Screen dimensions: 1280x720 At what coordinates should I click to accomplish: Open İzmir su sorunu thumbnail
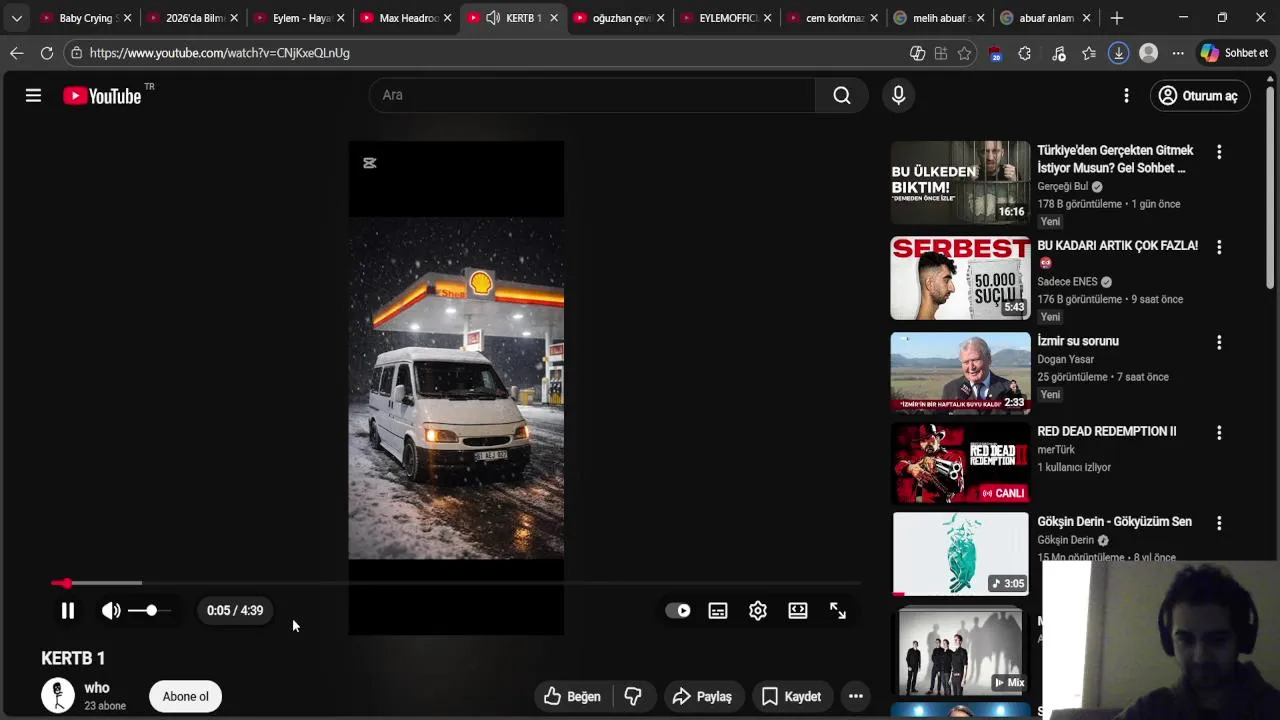tap(960, 372)
